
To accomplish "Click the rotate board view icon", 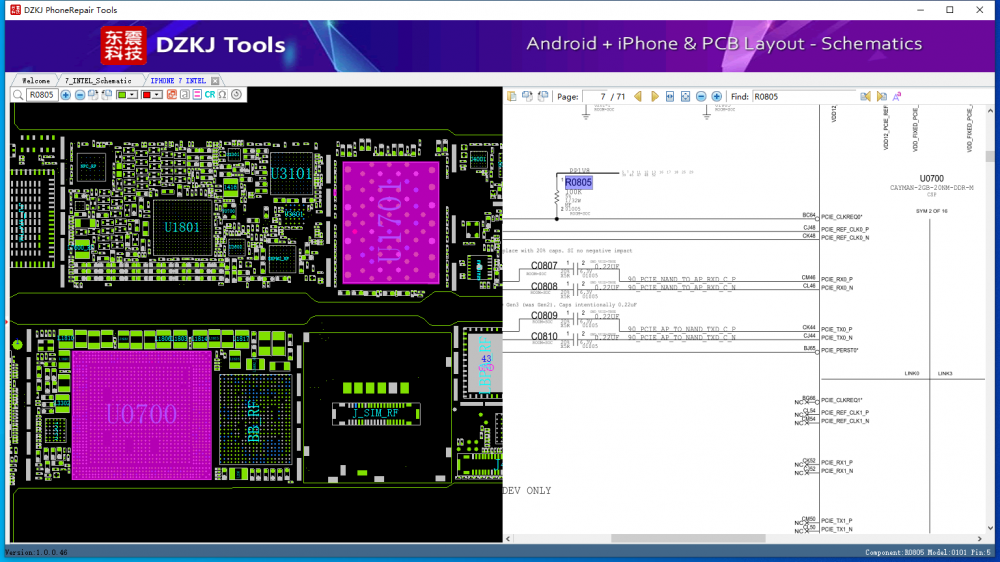I will click(236, 95).
